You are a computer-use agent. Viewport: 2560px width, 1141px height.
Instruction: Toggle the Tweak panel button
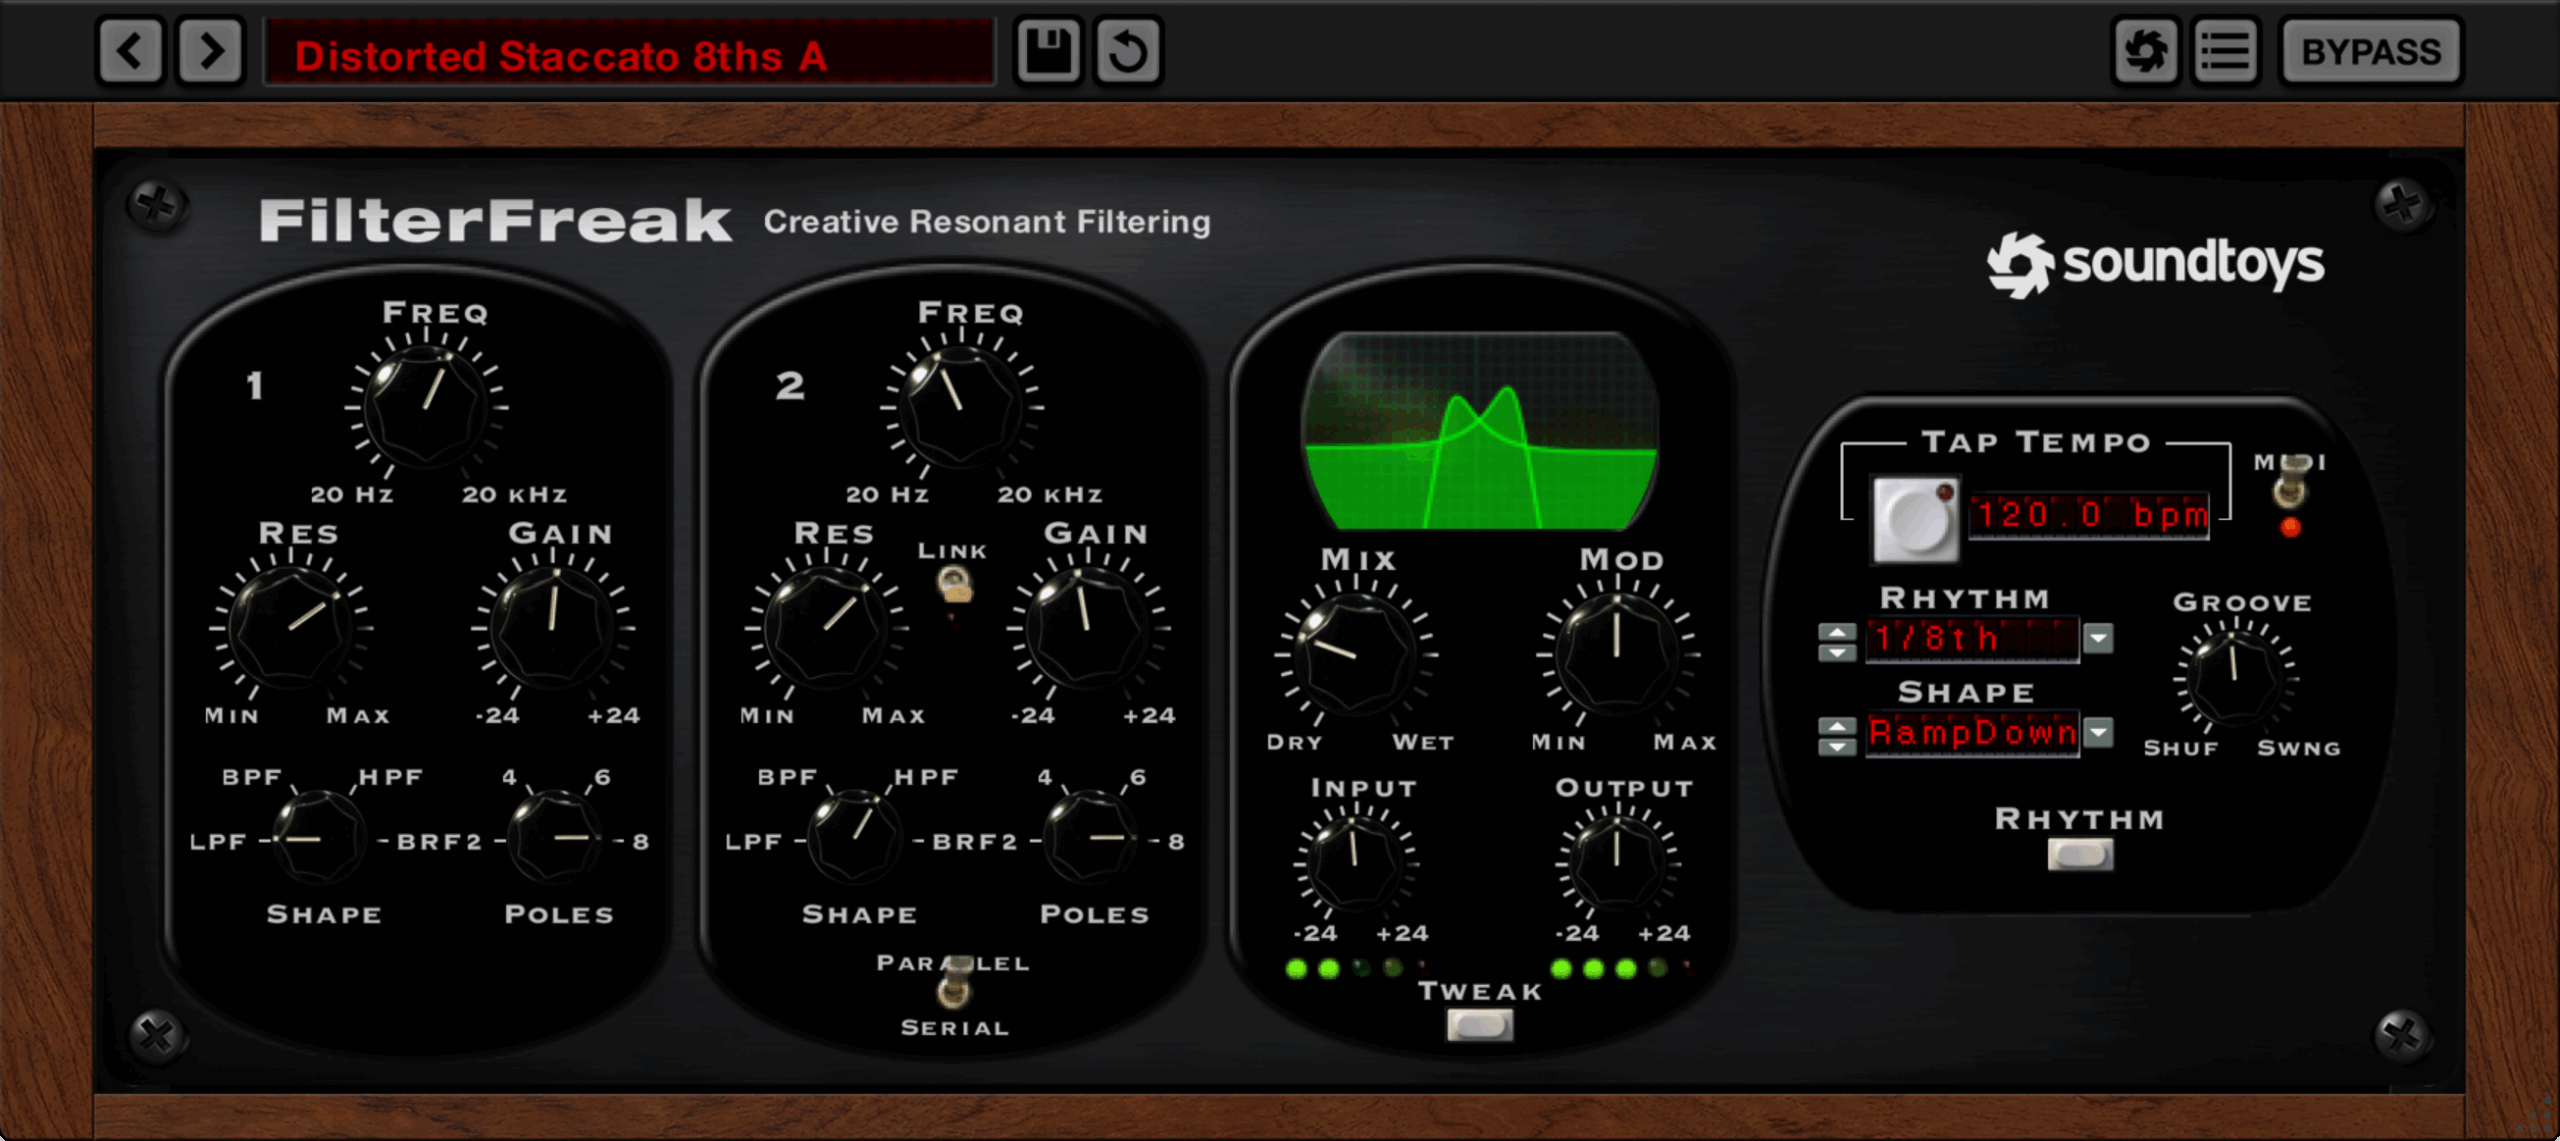pos(1480,1025)
